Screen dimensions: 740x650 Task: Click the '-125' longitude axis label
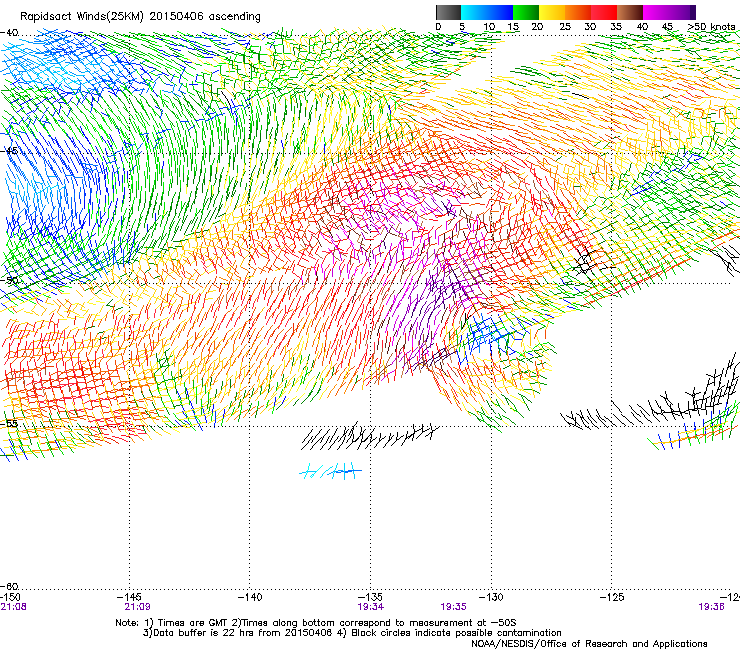pyautogui.click(x=612, y=597)
